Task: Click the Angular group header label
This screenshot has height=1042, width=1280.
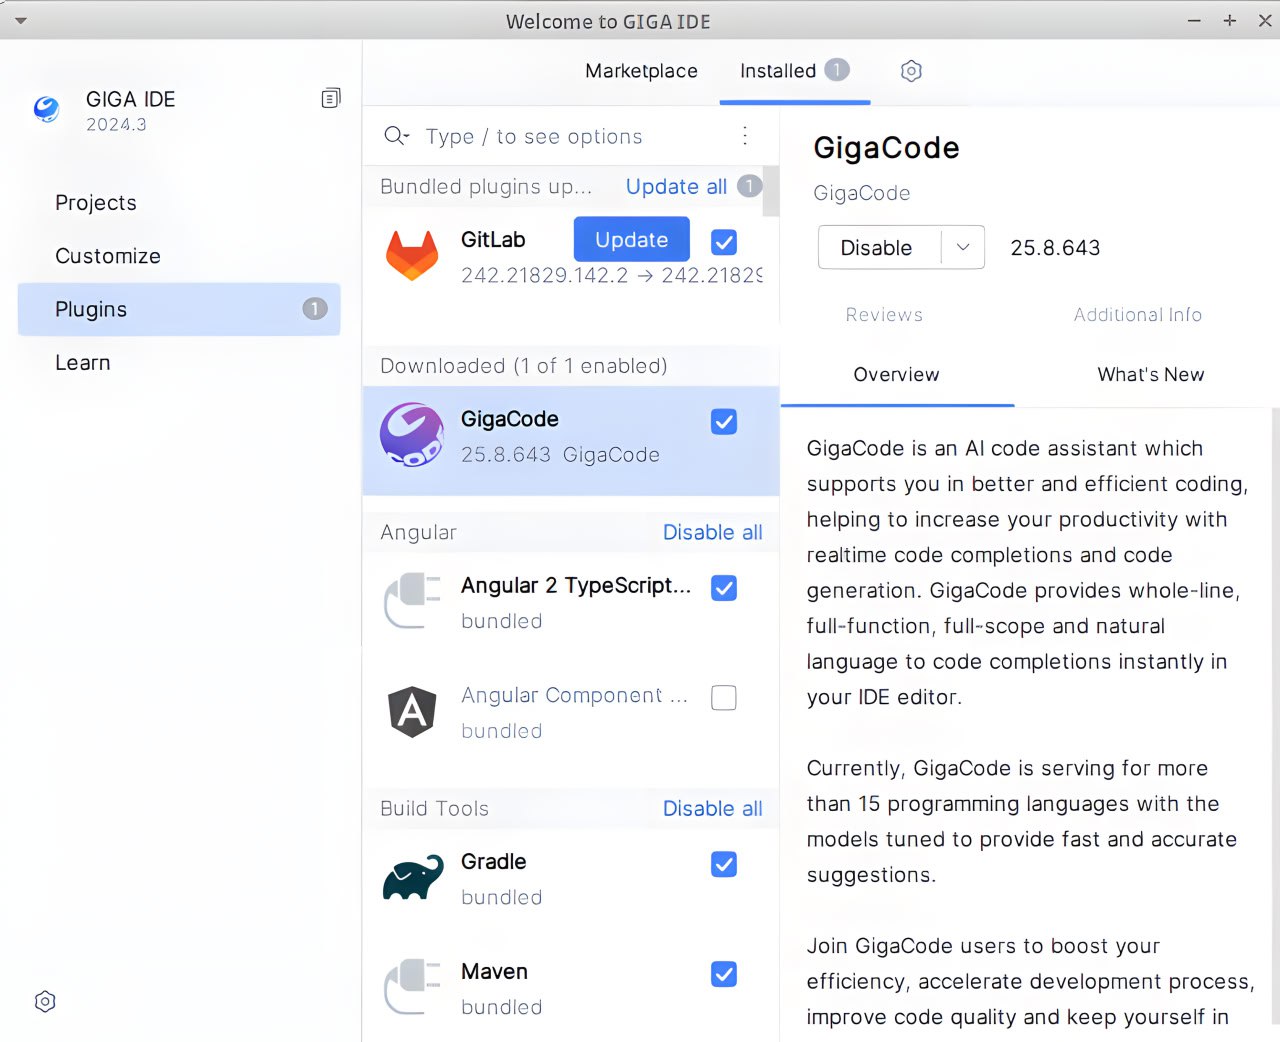Action: [419, 533]
